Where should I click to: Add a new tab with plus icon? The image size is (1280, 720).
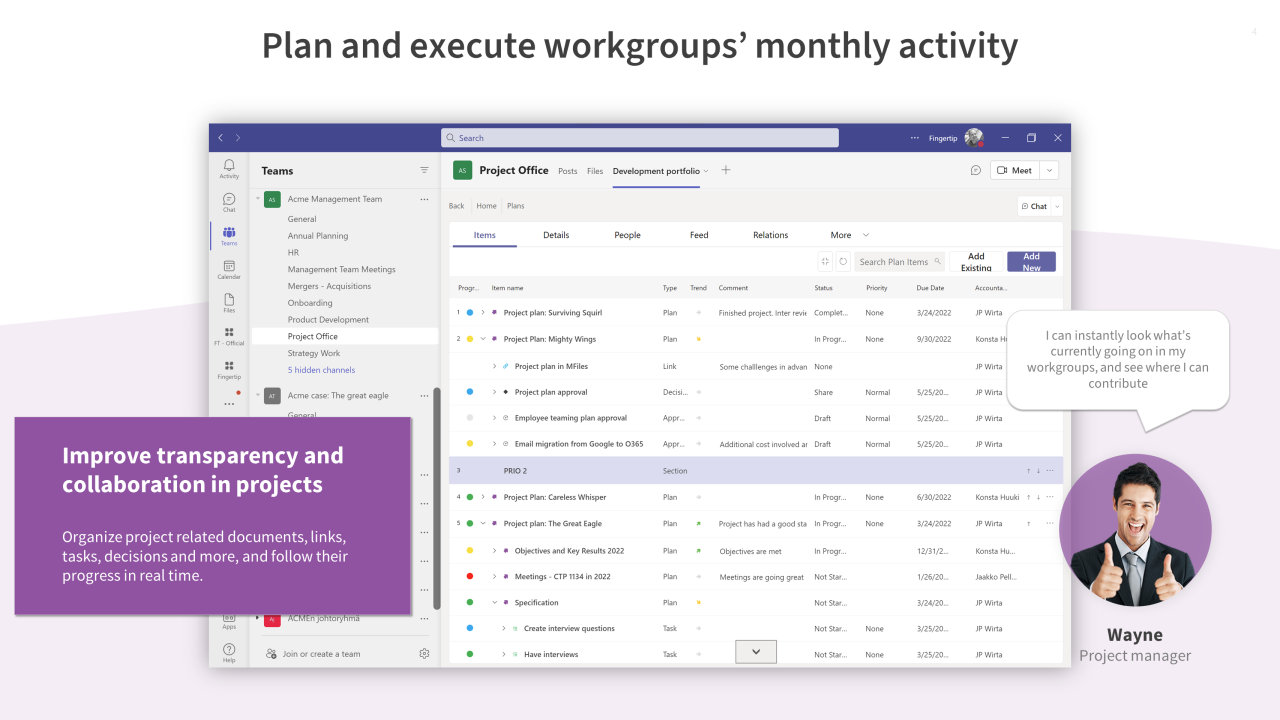[726, 170]
